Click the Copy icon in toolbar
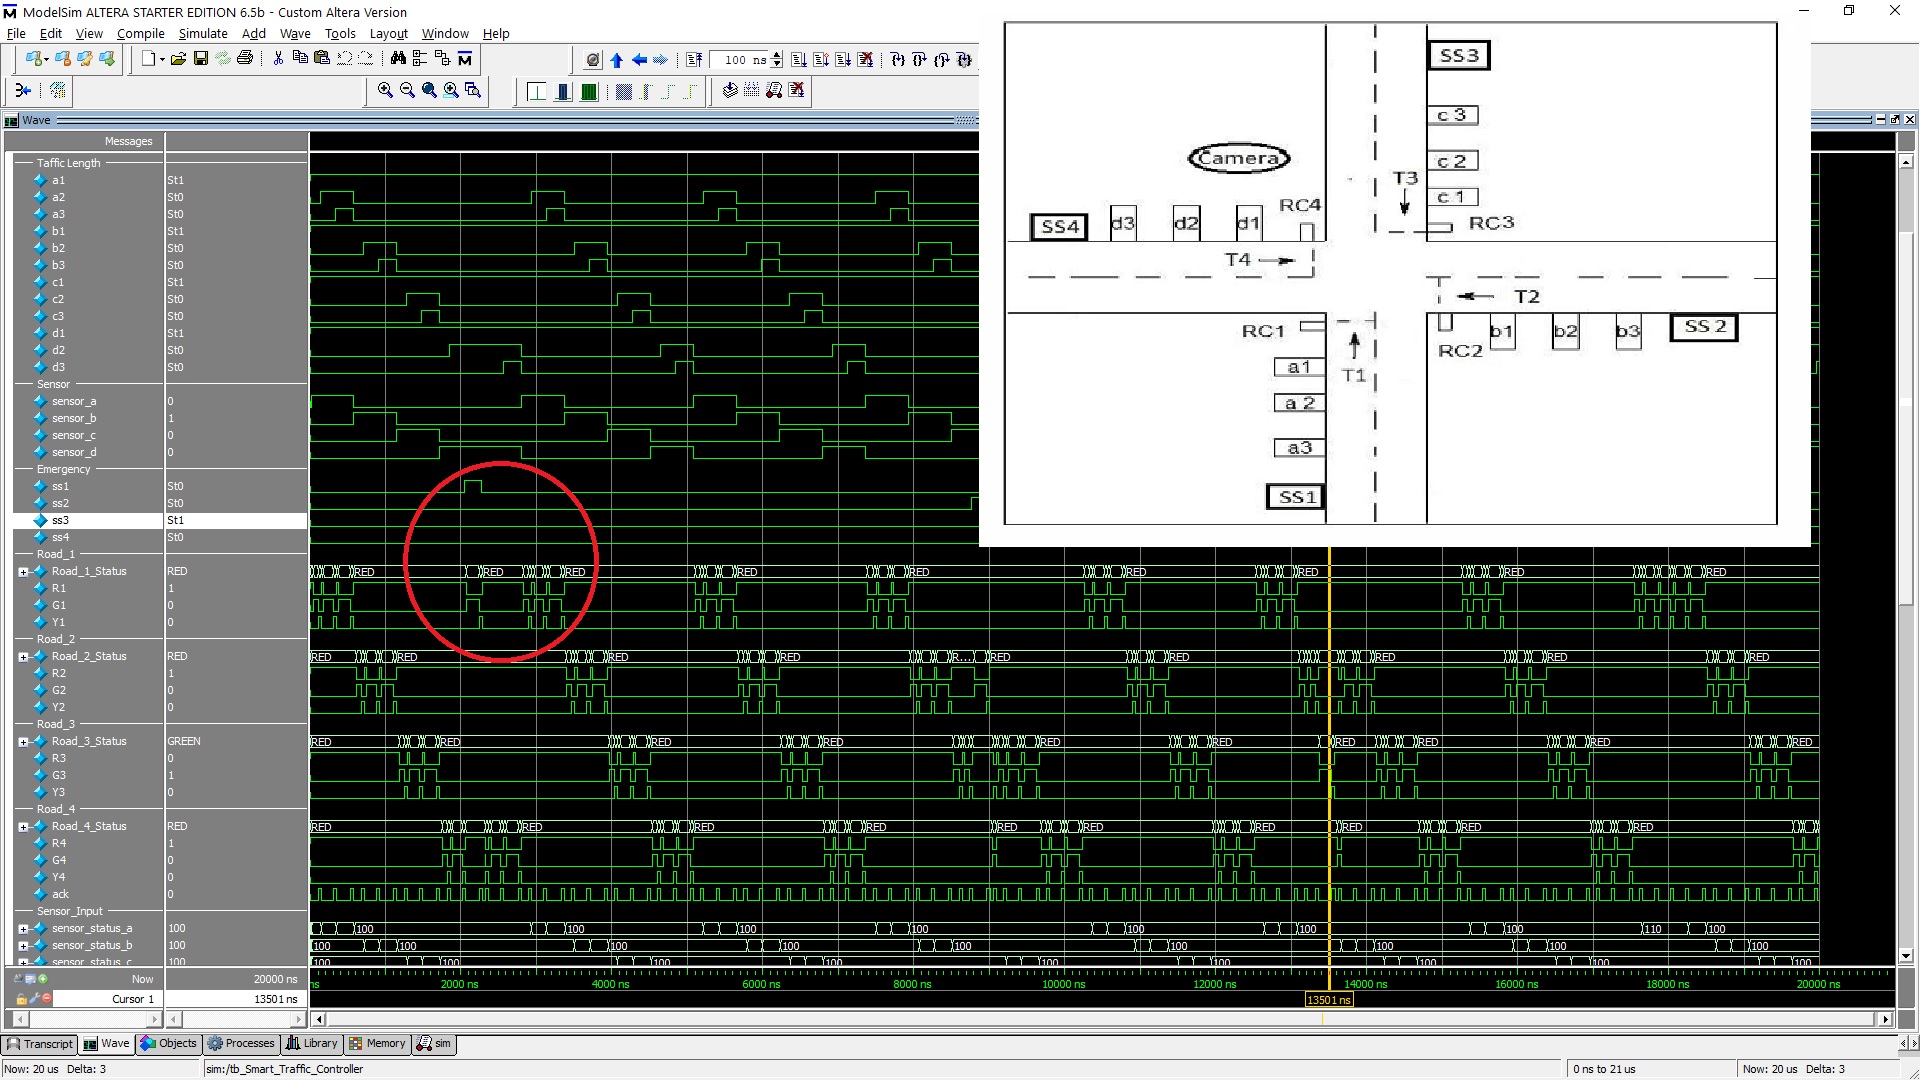 point(300,59)
